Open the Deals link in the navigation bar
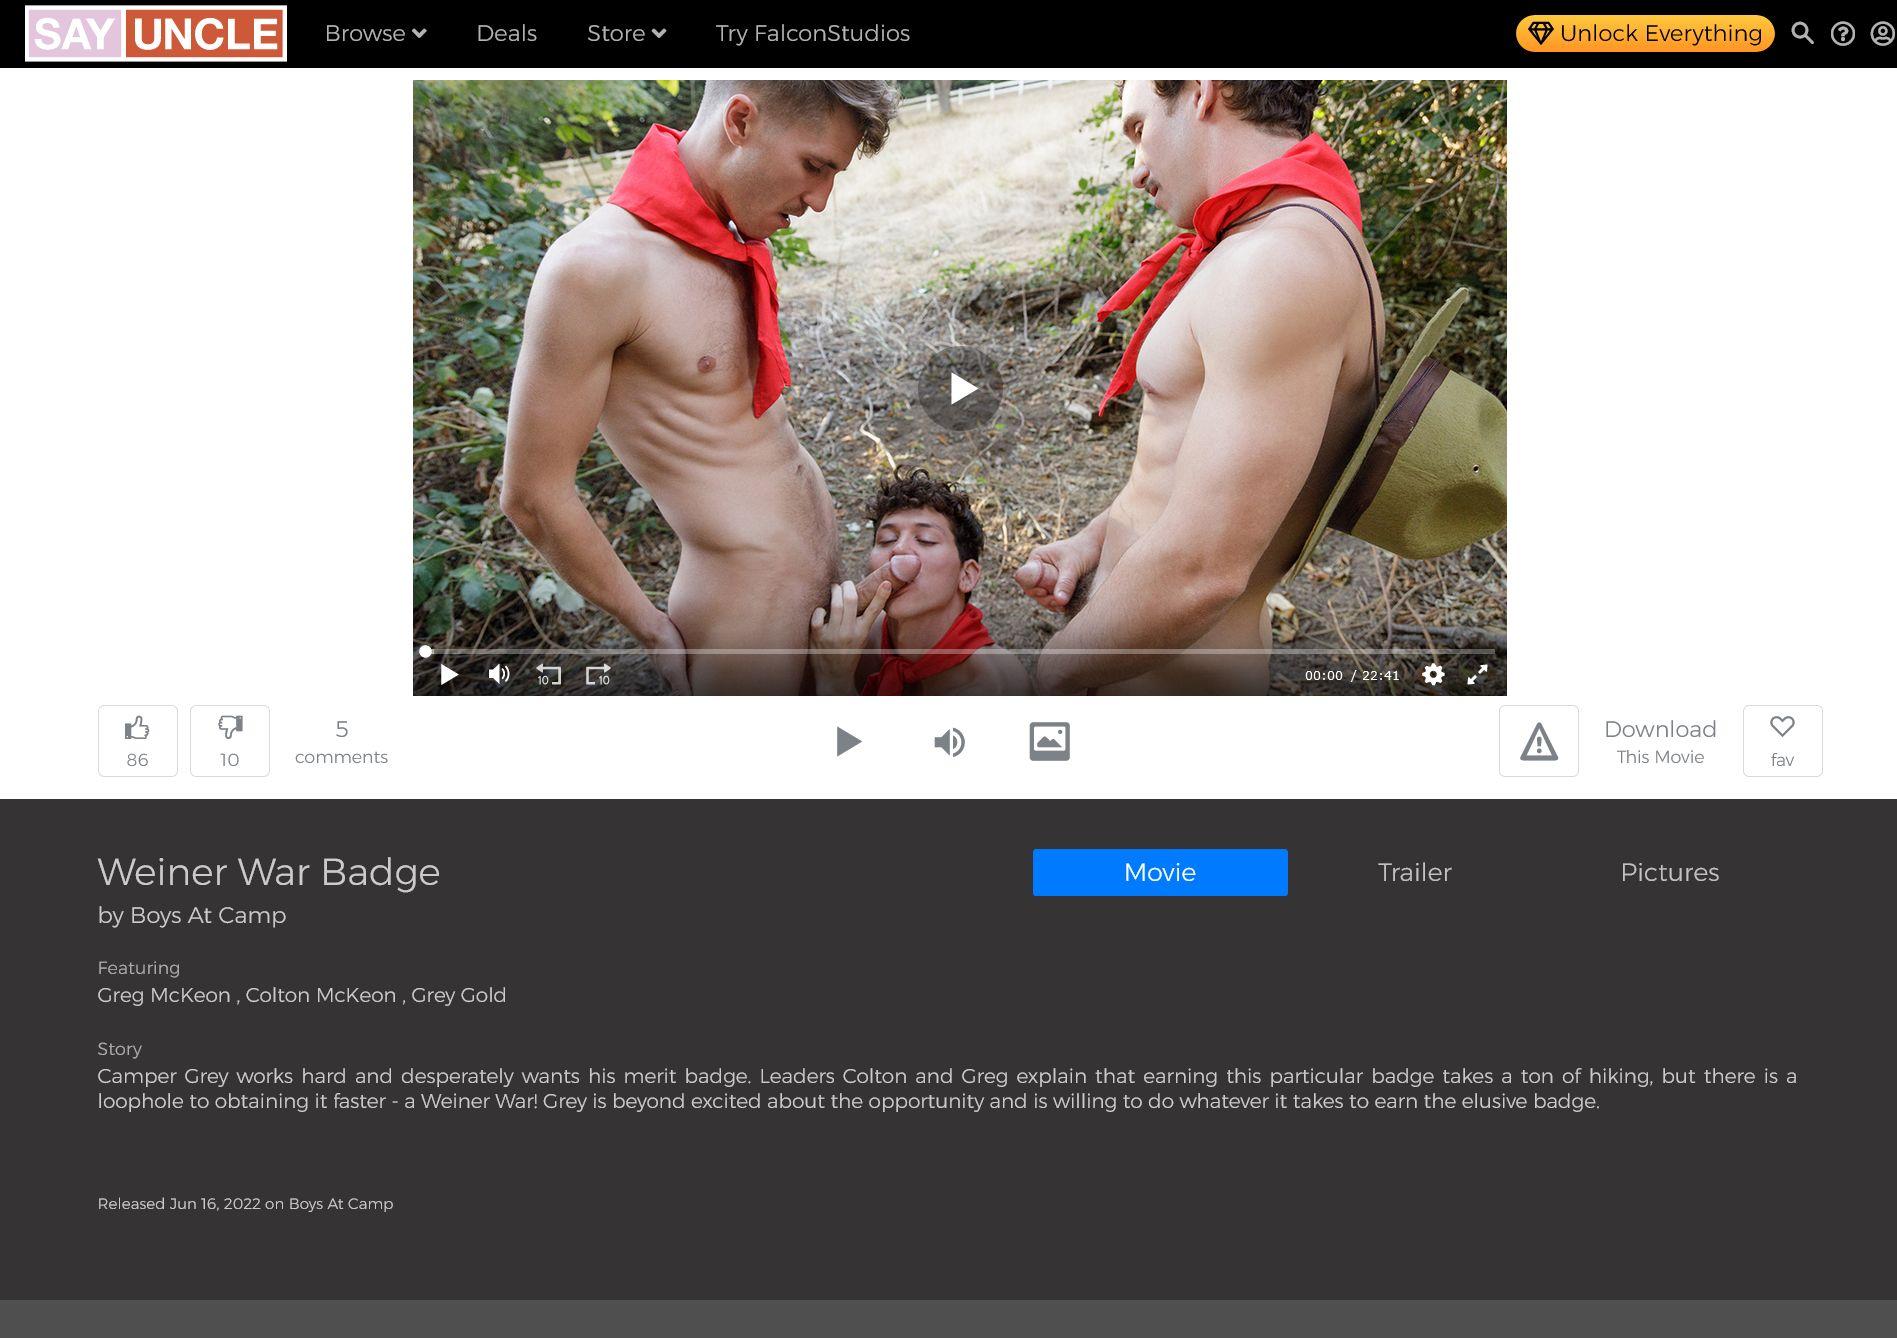Image resolution: width=1897 pixels, height=1338 pixels. (x=506, y=34)
